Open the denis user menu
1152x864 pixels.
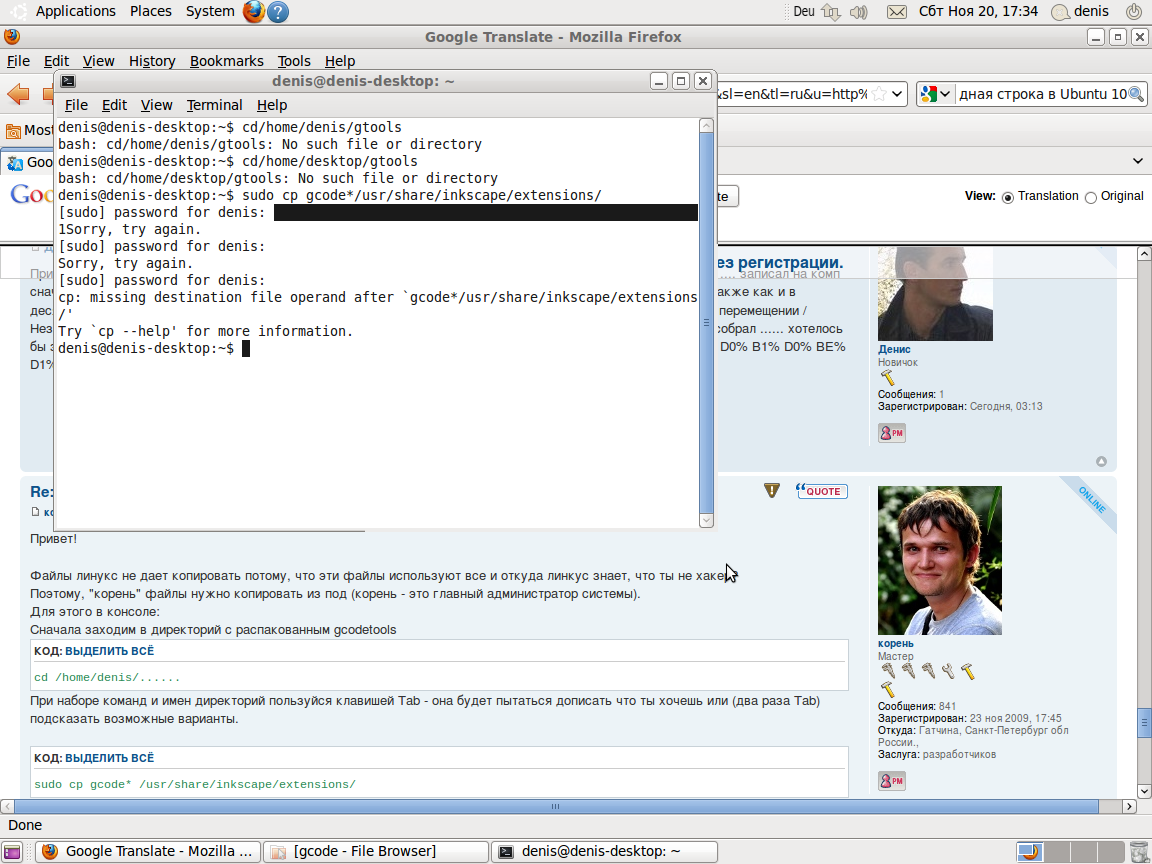[x=1080, y=12]
